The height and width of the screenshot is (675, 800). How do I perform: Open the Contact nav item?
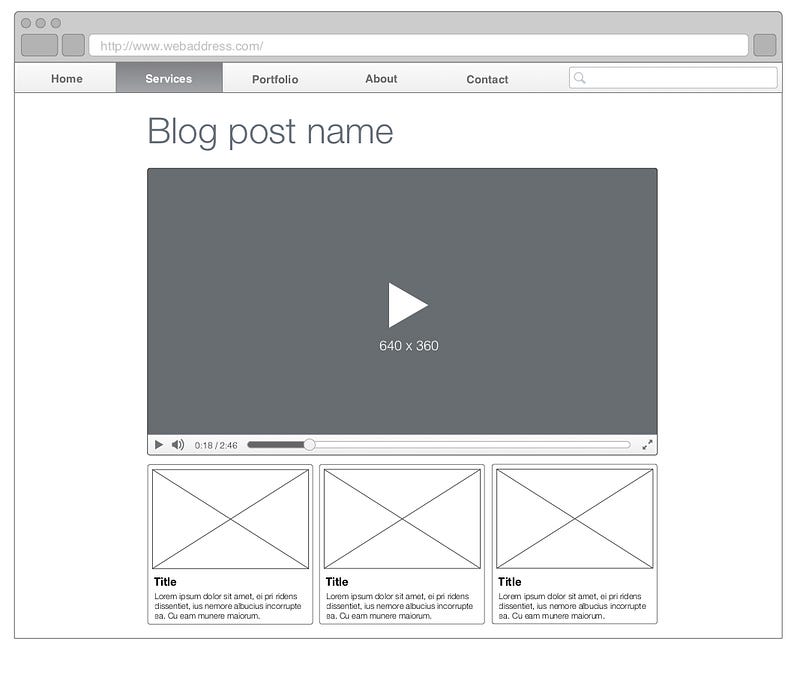[487, 79]
